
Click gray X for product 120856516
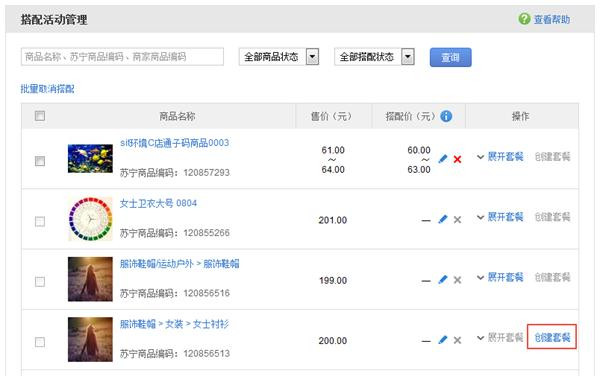(457, 280)
